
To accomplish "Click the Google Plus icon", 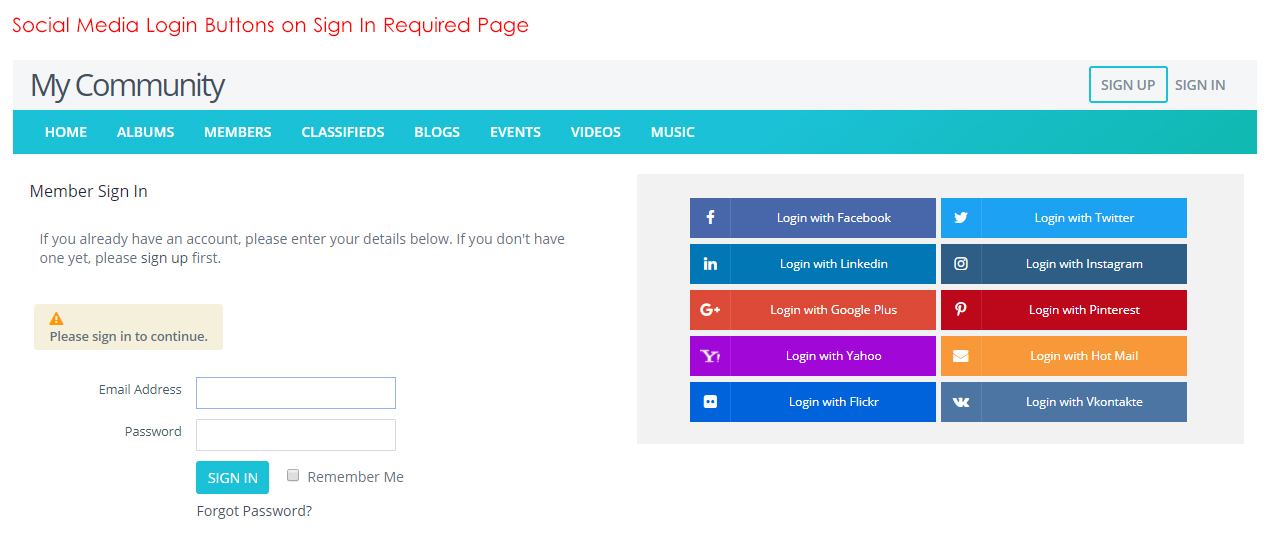I will coord(710,310).
